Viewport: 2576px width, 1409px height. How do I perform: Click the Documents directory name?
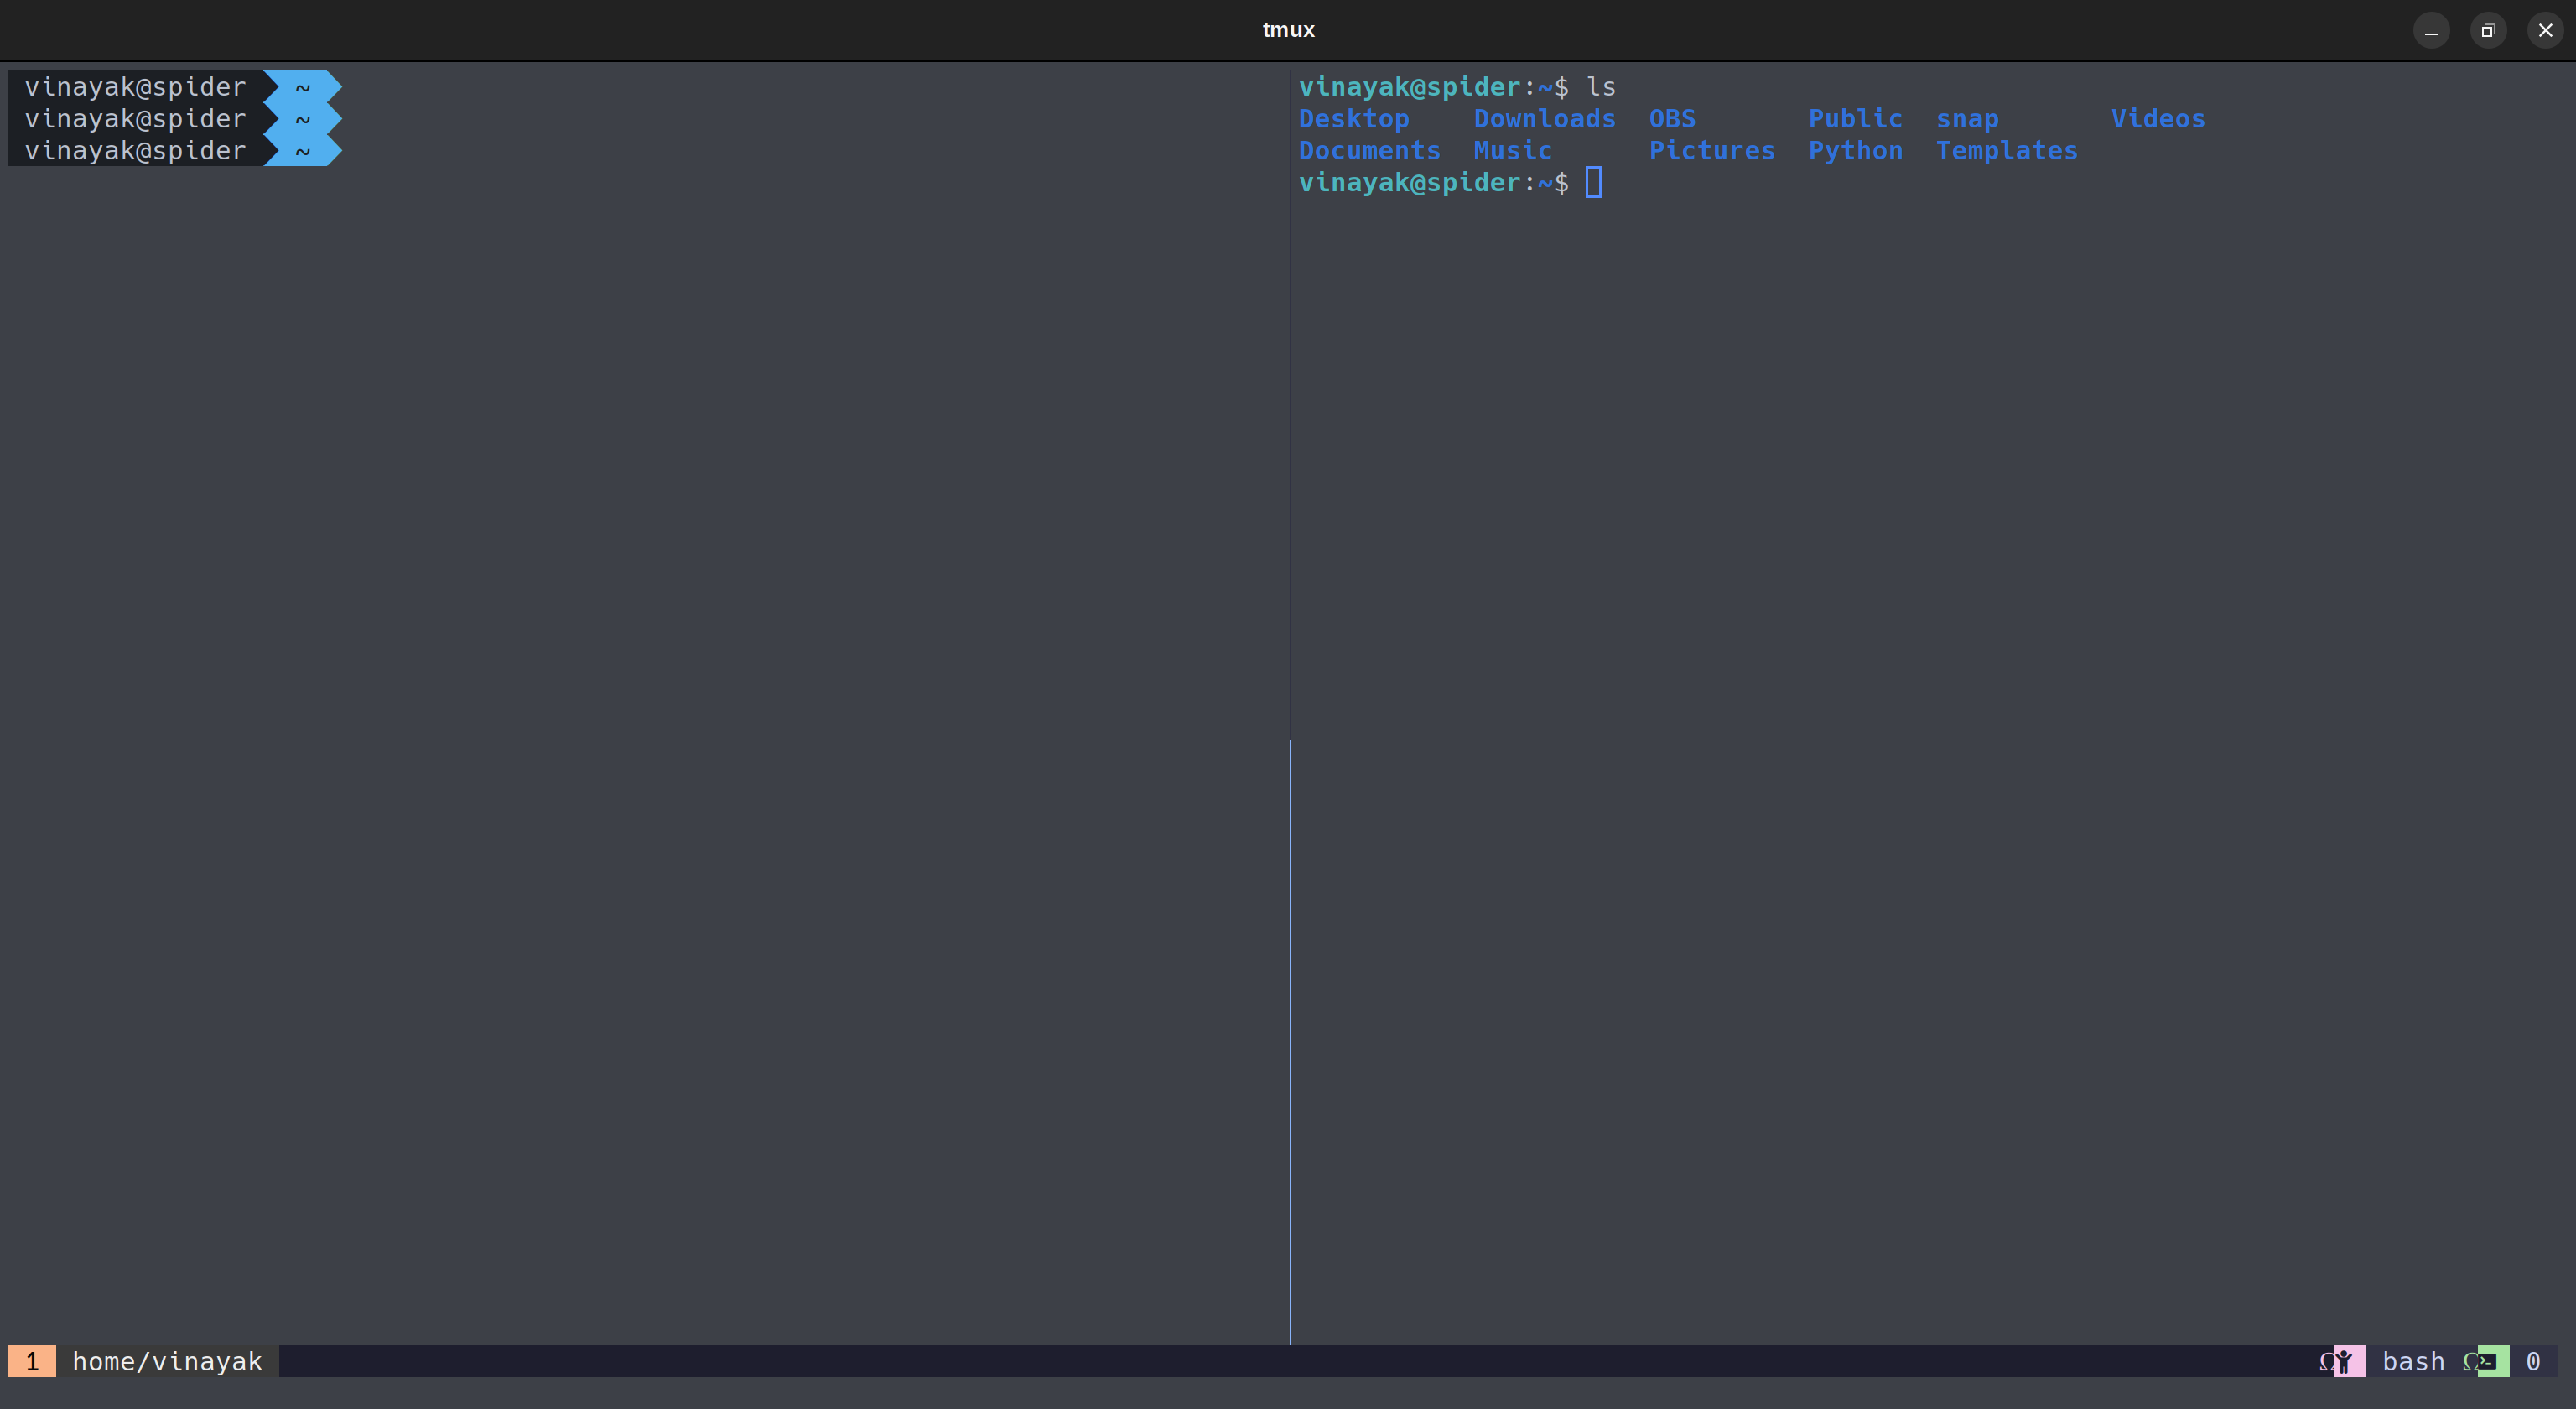[1369, 151]
